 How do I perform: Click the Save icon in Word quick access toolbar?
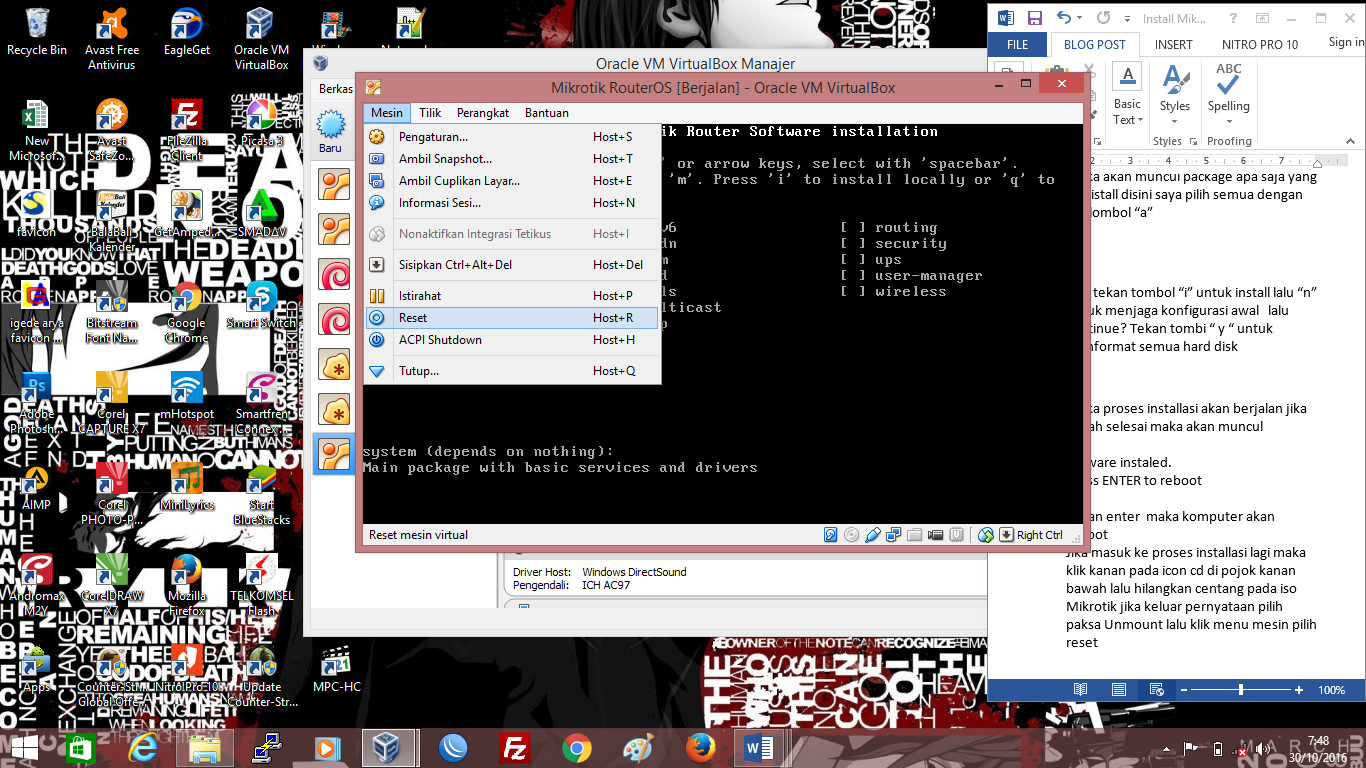[x=1034, y=18]
